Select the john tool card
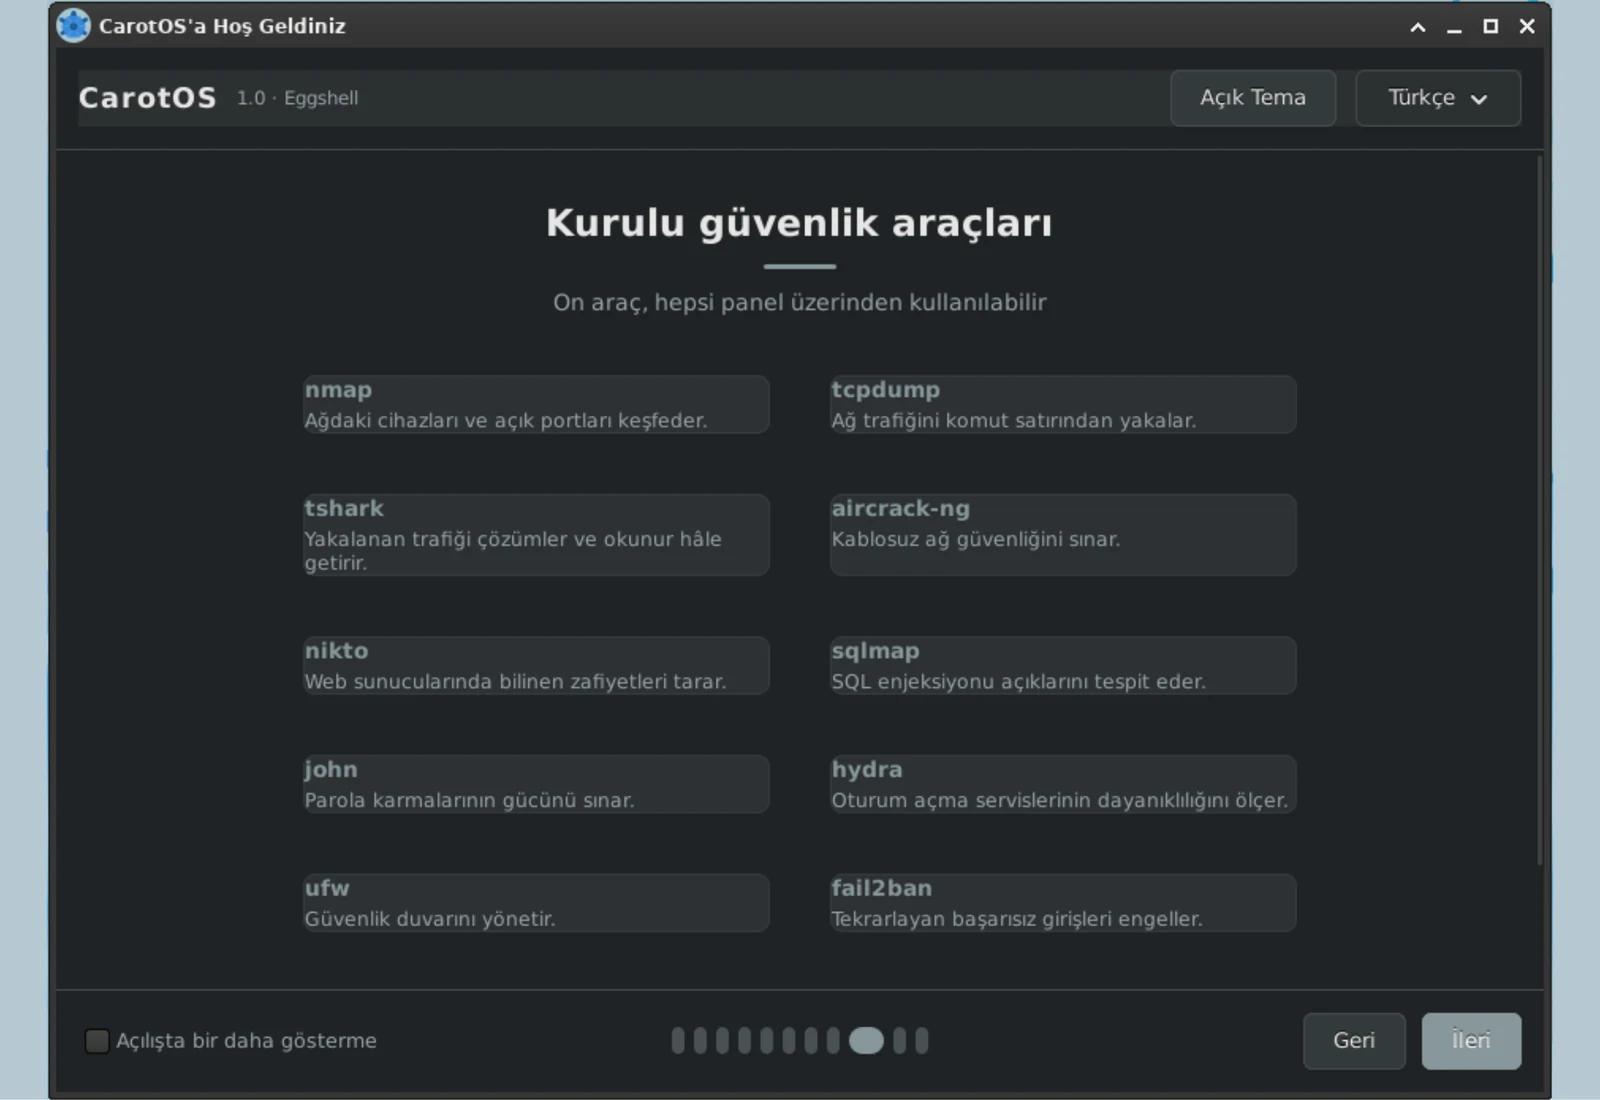1600x1100 pixels. coord(536,784)
